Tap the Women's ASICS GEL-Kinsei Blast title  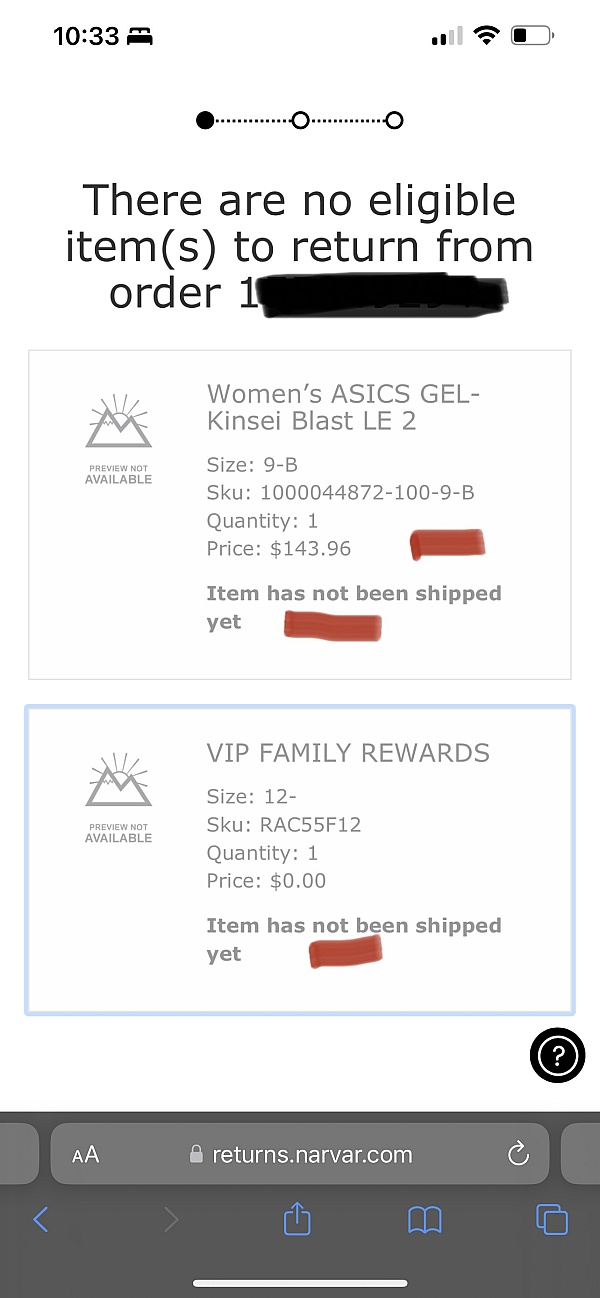tap(343, 407)
